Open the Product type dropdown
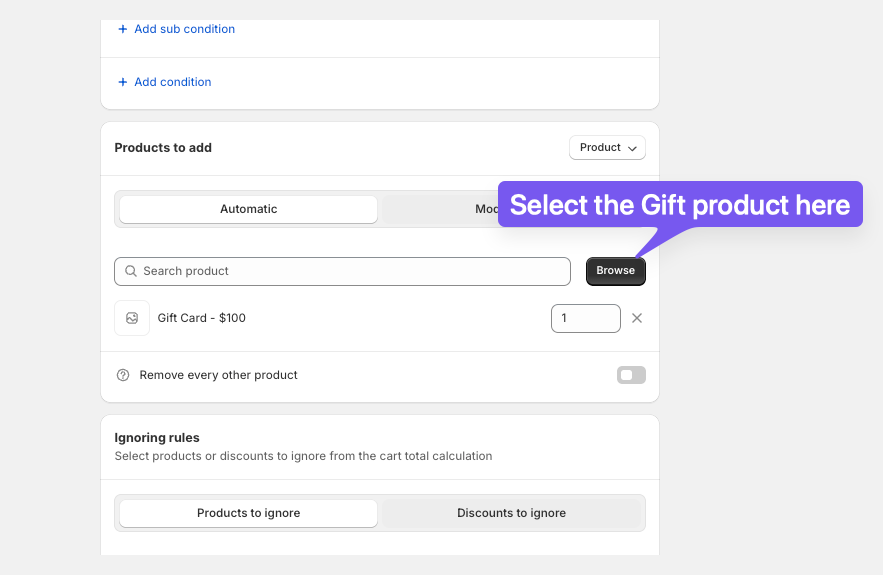This screenshot has width=883, height=575. tap(607, 148)
